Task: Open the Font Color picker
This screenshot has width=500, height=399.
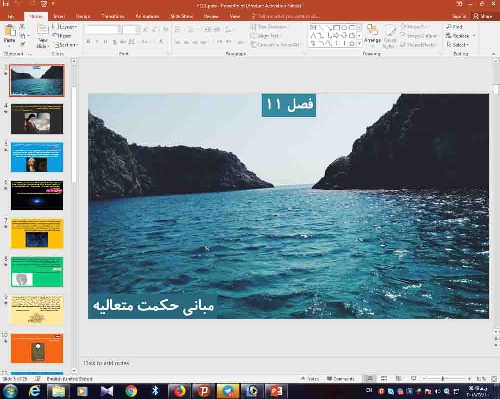Action: pos(162,42)
